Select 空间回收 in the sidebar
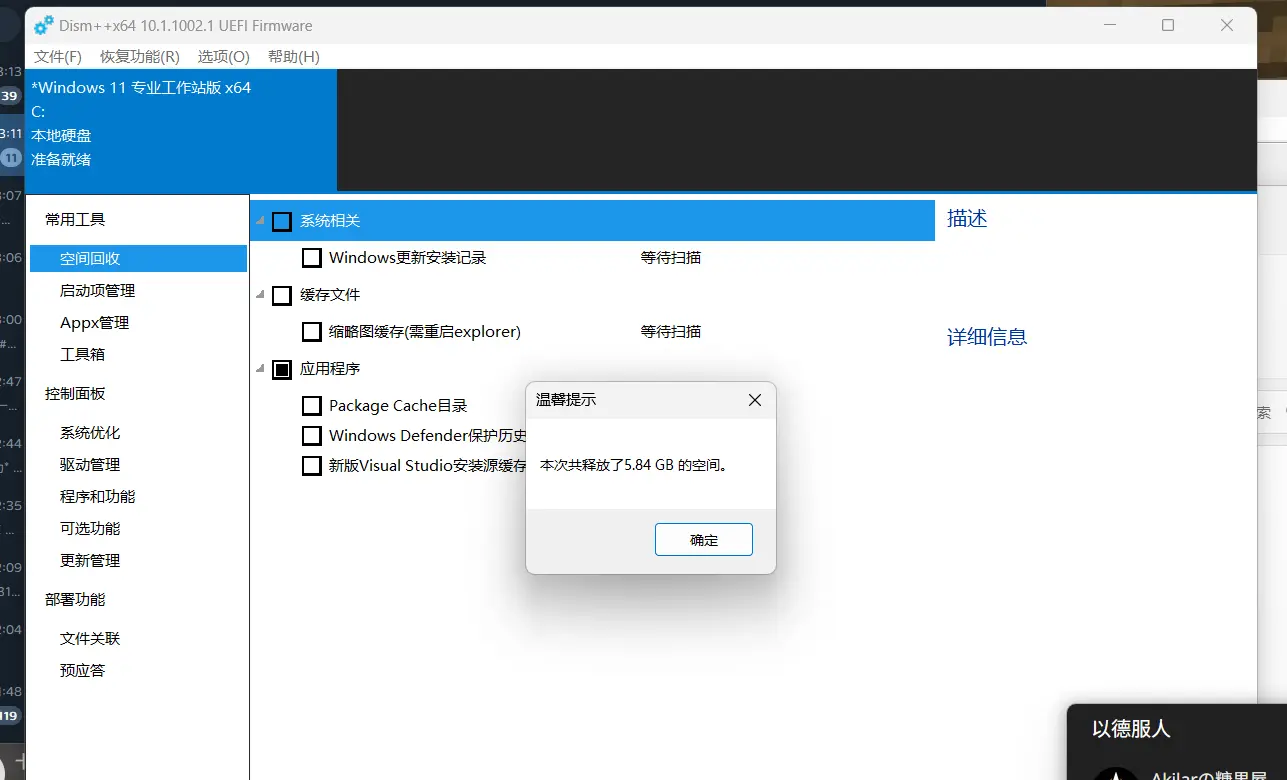 (x=138, y=258)
